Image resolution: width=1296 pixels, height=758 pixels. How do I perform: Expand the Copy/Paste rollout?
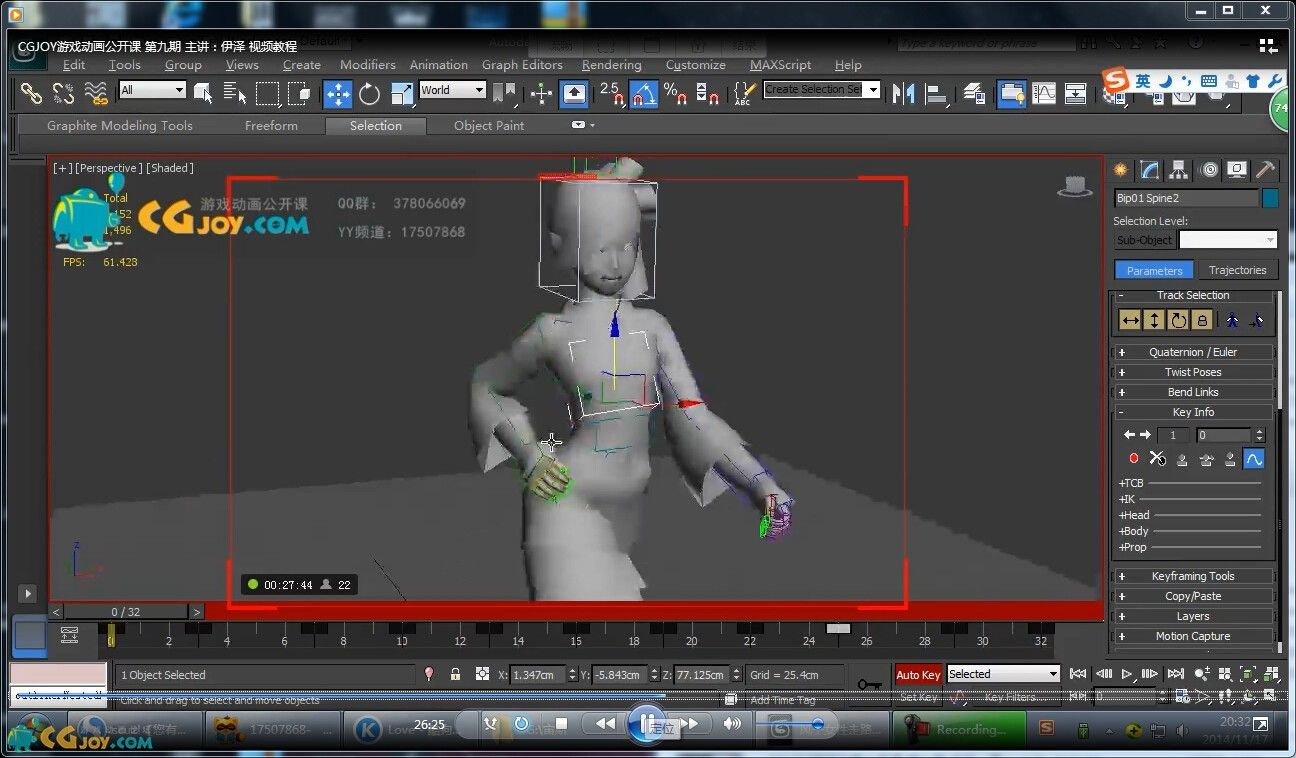coord(1193,596)
